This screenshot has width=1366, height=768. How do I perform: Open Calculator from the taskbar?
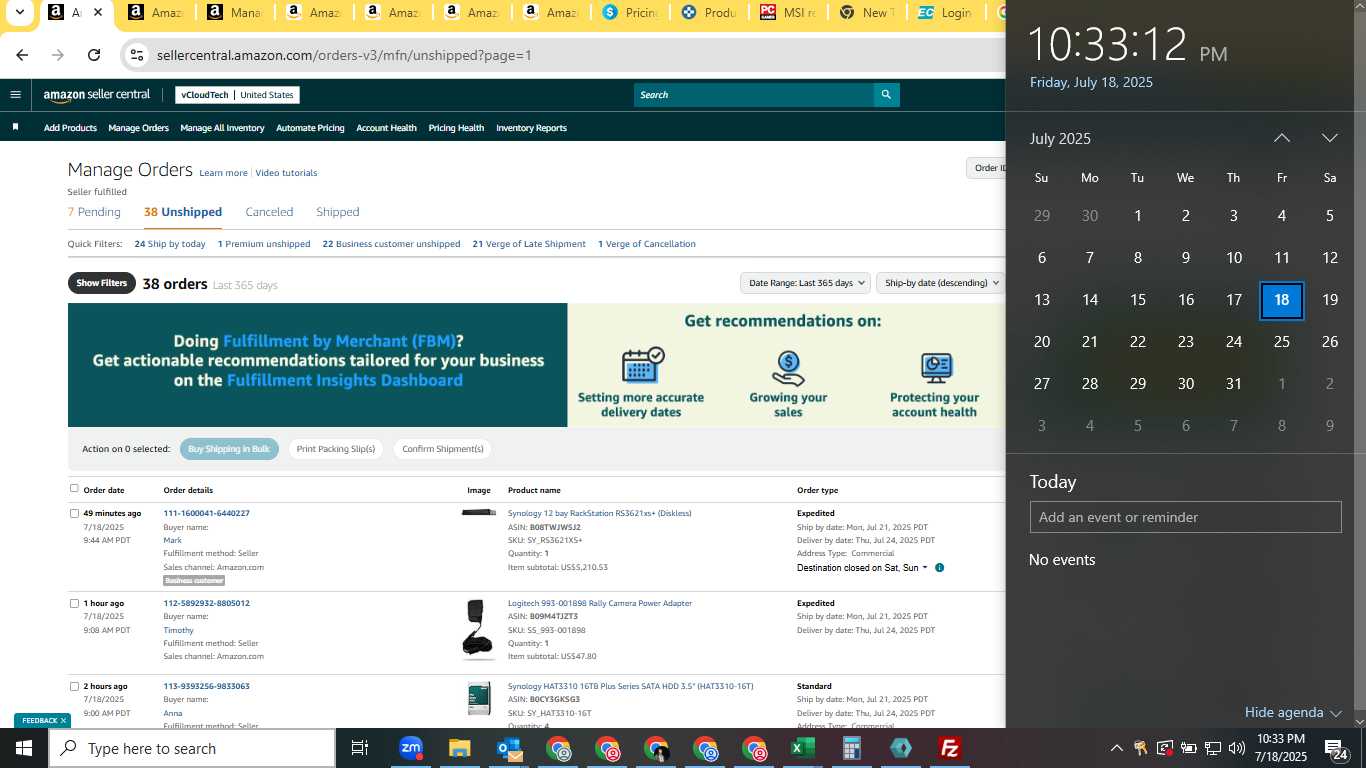[x=852, y=748]
